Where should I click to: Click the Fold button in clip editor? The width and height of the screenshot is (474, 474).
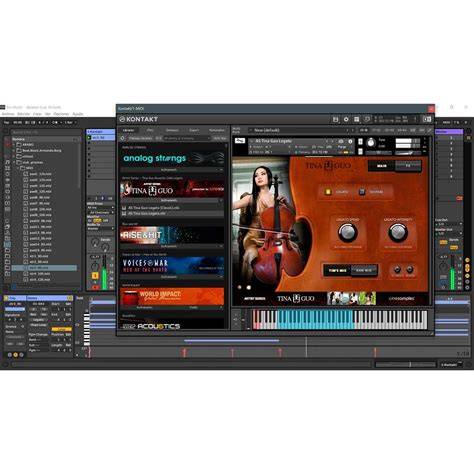click(x=79, y=298)
